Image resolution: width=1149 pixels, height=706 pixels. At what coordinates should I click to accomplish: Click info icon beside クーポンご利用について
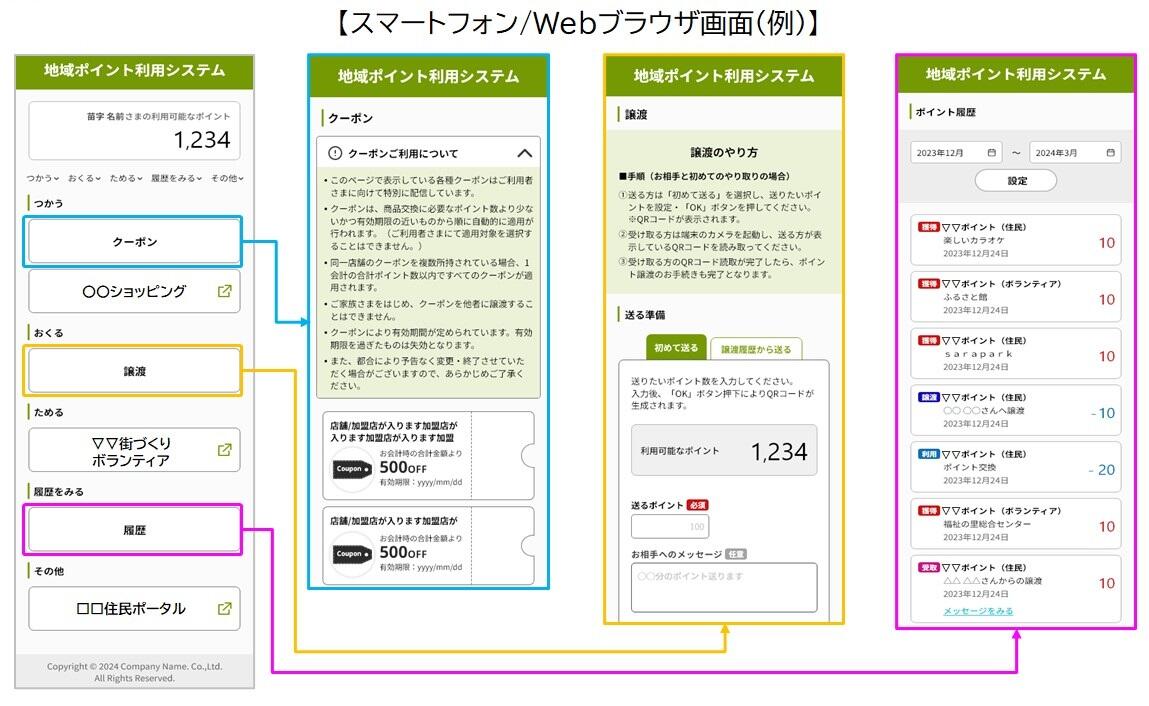[335, 154]
